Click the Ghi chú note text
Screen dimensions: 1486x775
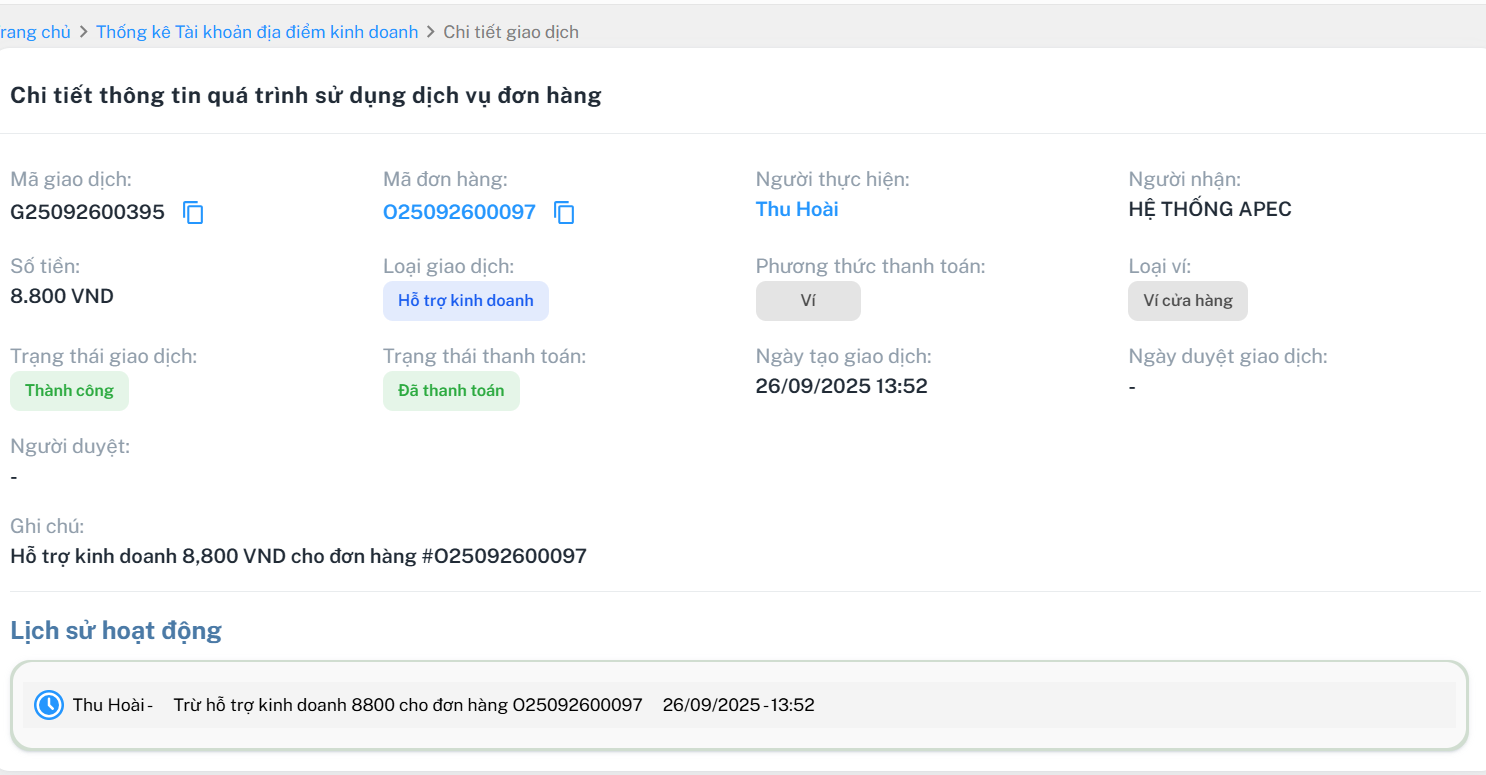tap(298, 556)
